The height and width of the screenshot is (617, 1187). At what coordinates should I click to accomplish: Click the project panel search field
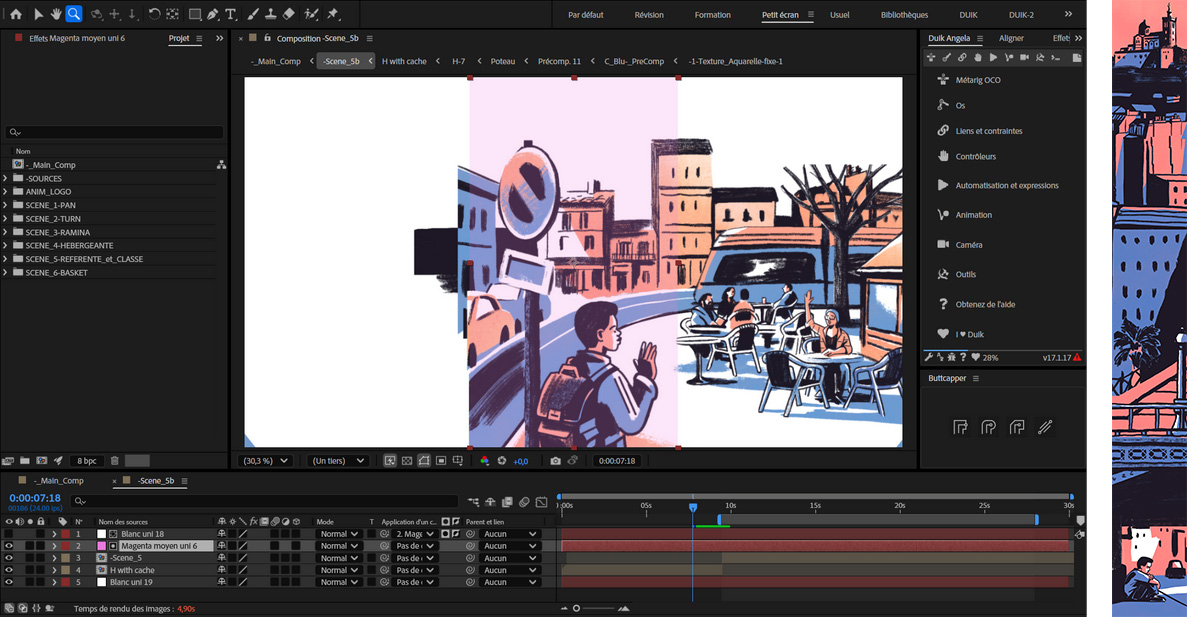pyautogui.click(x=113, y=132)
